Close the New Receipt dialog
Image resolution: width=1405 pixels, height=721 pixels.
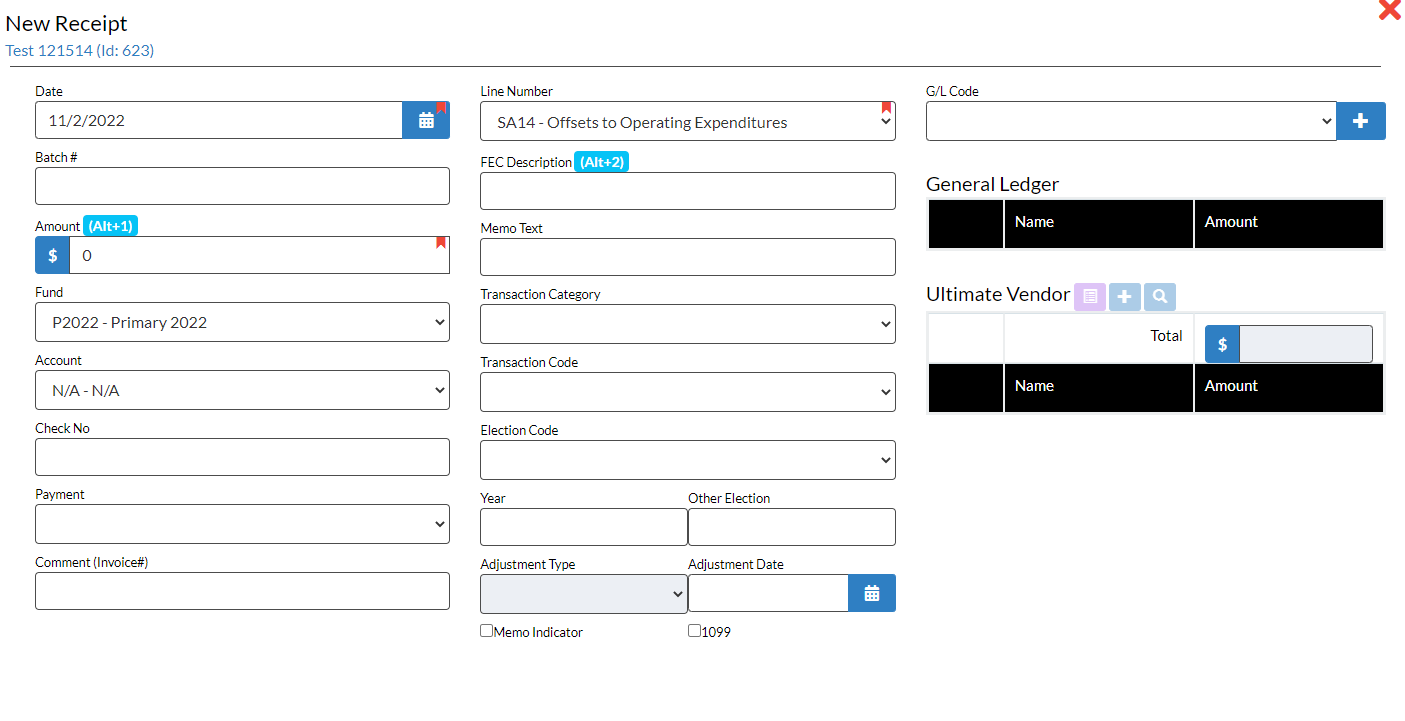click(x=1389, y=11)
